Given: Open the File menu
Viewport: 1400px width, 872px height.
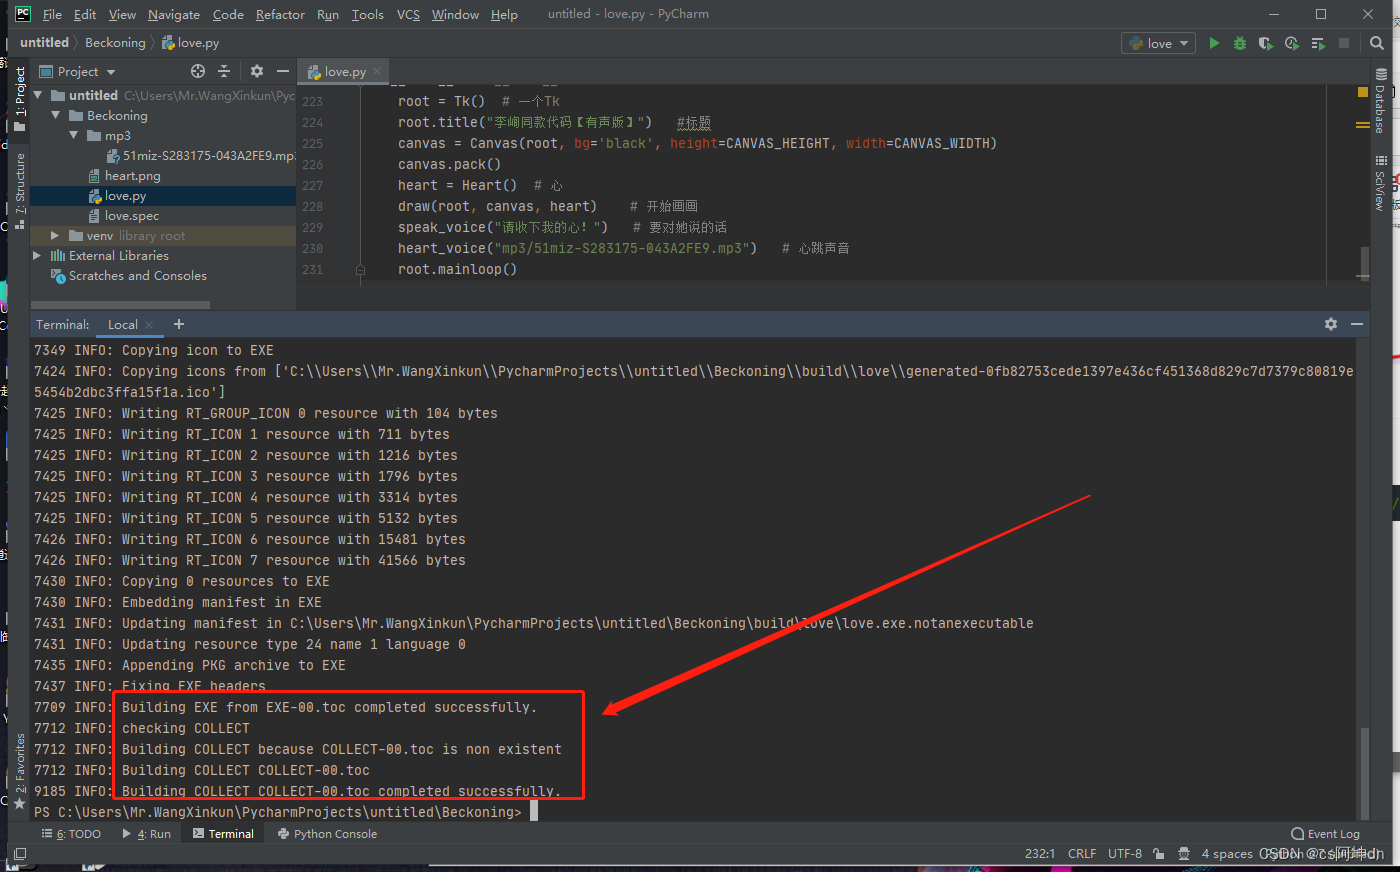Looking at the screenshot, I should point(52,14).
